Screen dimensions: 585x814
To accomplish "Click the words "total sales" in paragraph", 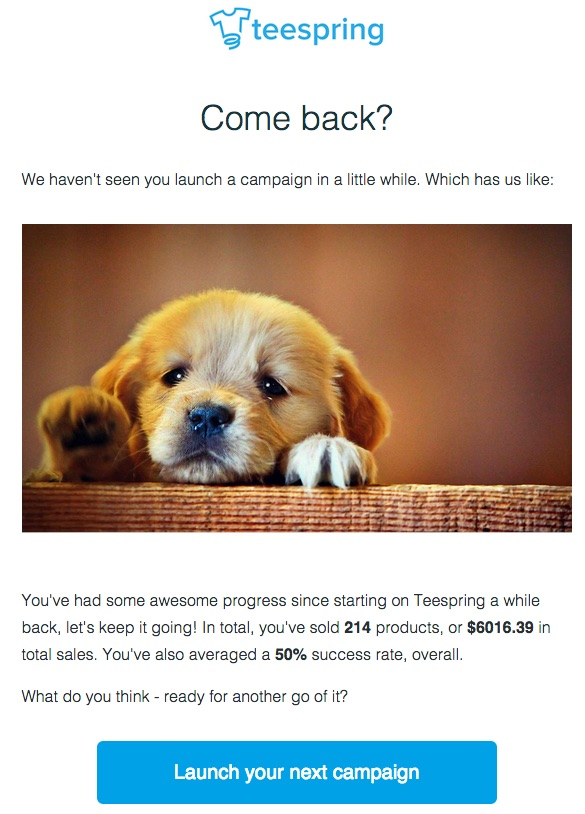I will (58, 654).
